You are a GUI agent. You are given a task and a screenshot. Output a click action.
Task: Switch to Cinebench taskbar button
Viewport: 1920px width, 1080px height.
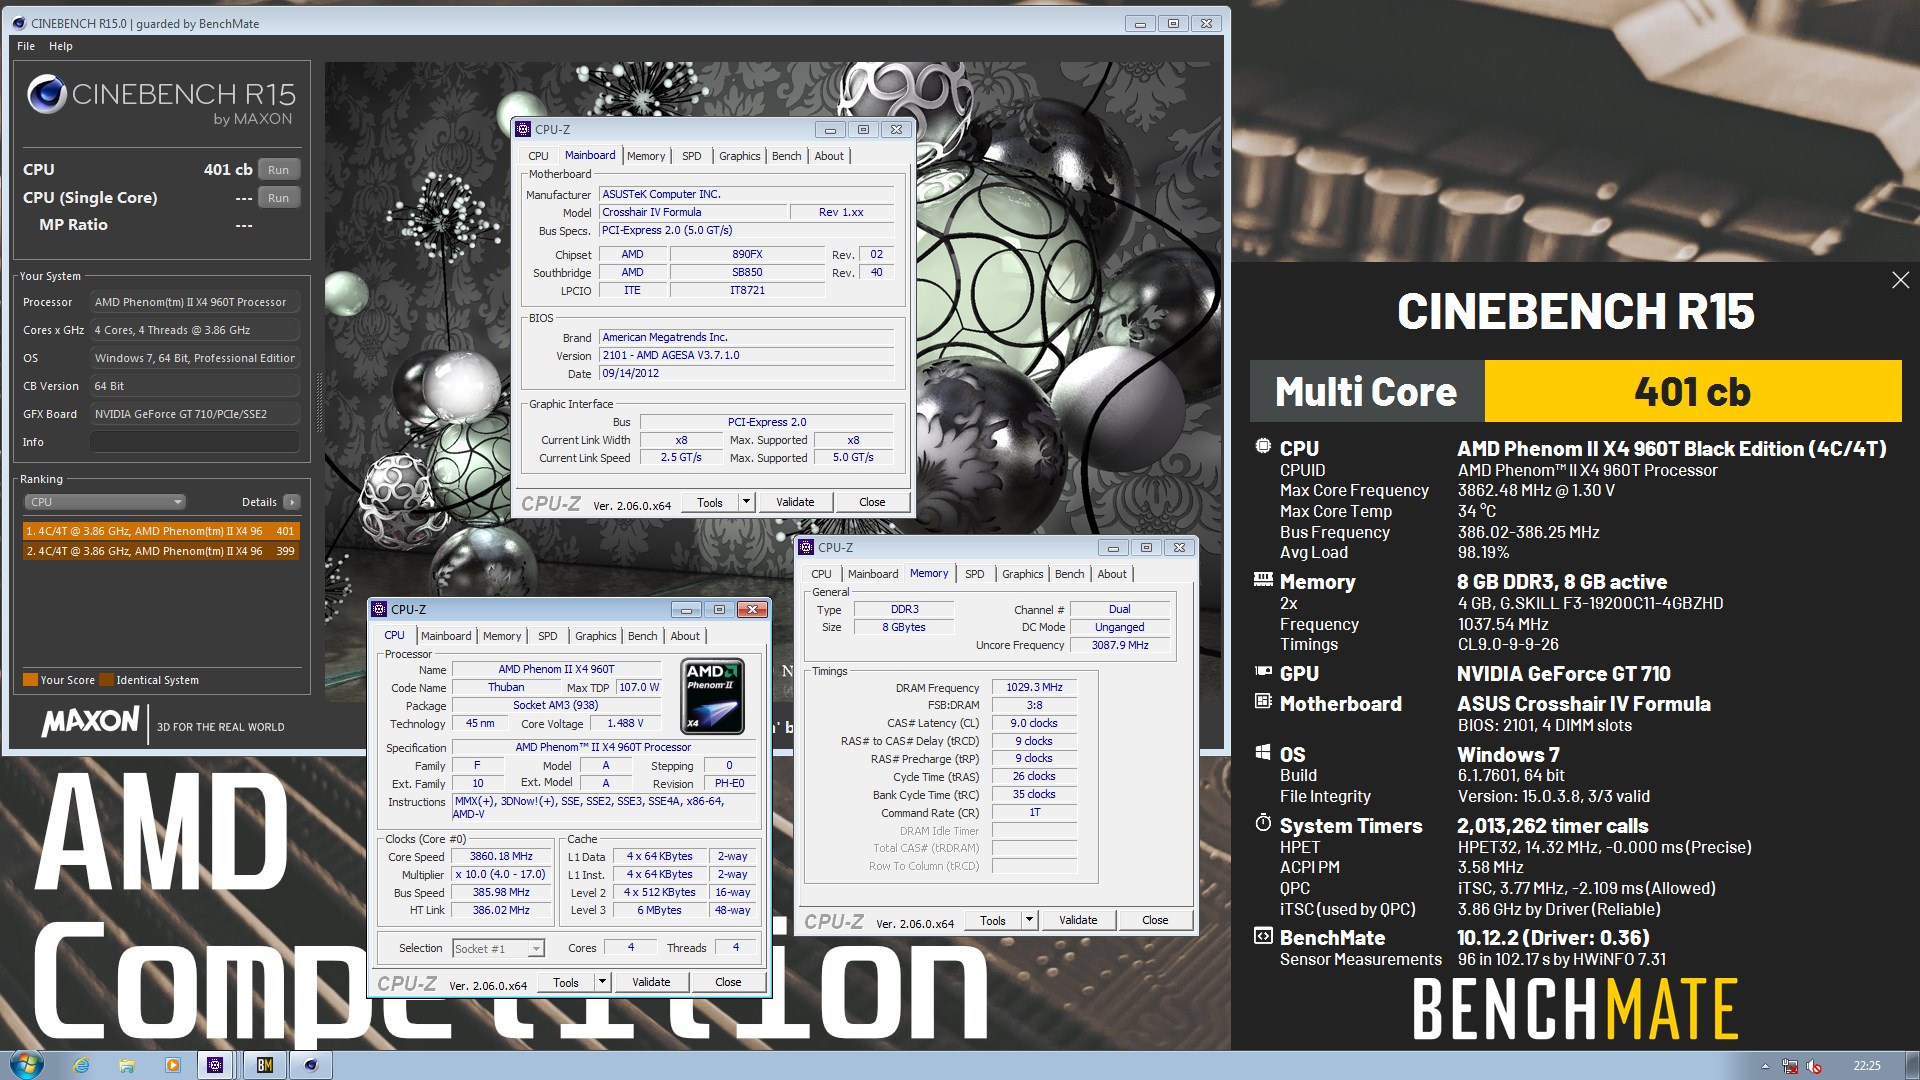(x=311, y=1065)
